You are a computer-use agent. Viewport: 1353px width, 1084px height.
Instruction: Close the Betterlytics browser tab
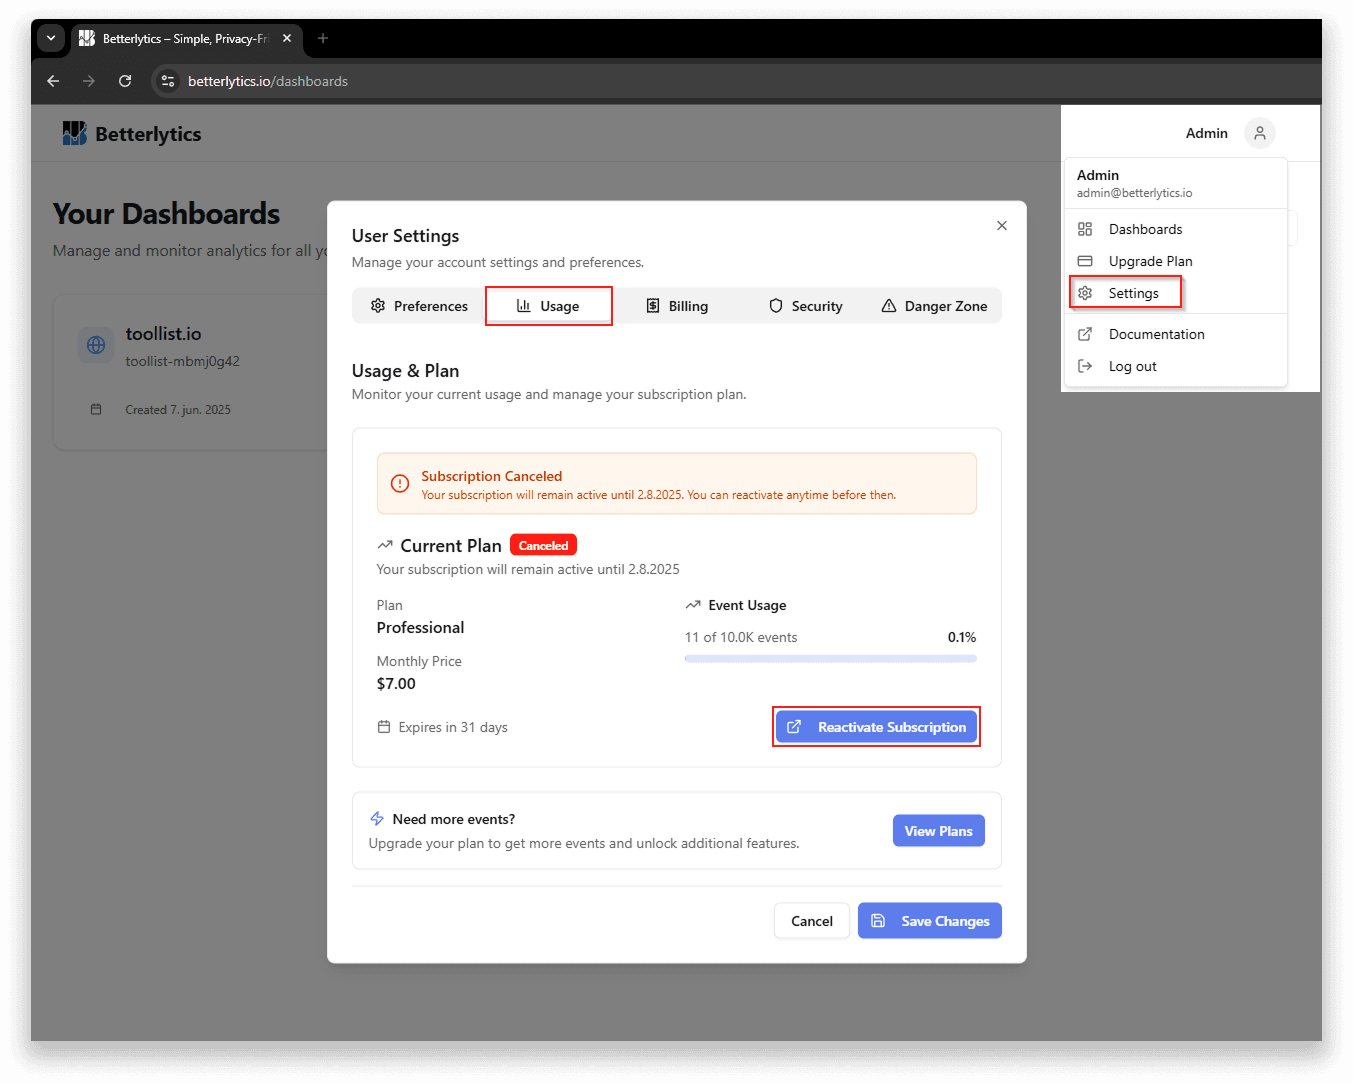[287, 38]
